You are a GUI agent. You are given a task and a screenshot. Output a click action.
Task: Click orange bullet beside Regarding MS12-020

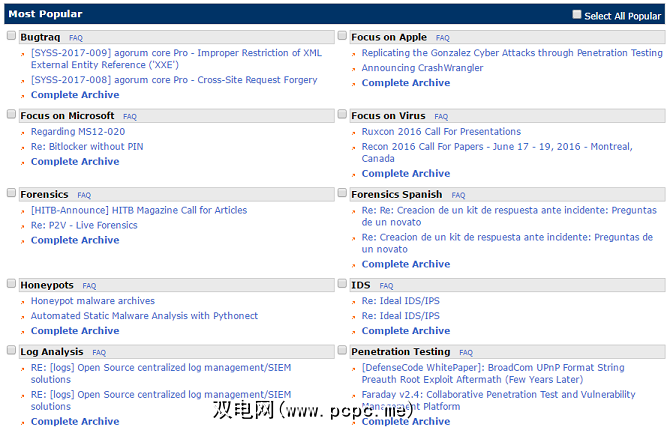23,133
